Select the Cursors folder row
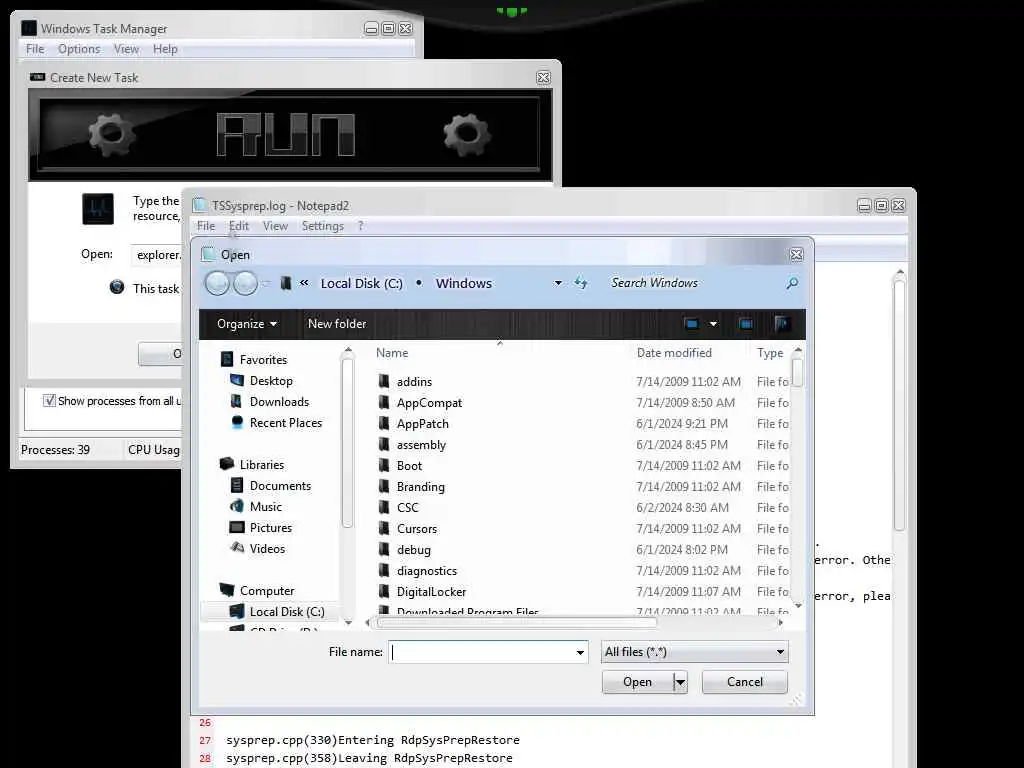 [581, 528]
